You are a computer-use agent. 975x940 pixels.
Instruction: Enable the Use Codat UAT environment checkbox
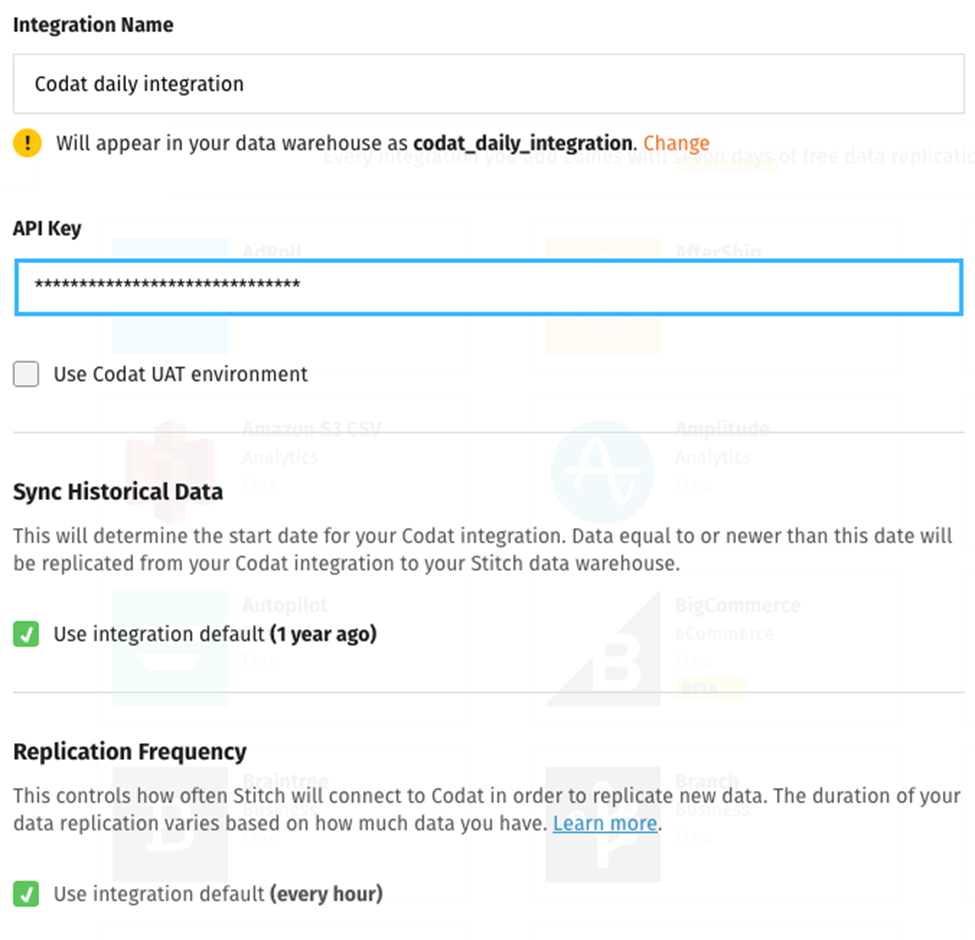pyautogui.click(x=25, y=374)
